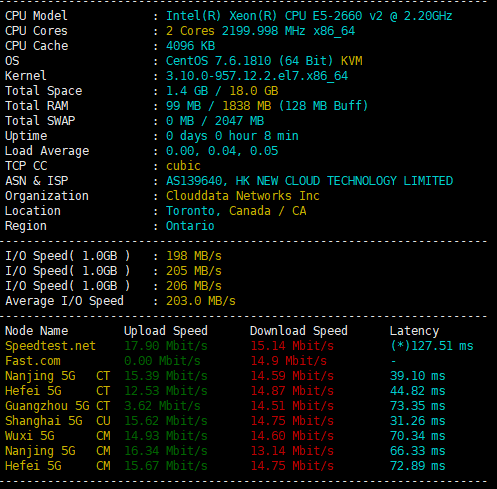Click the CentOS 7.6.1810 OS value
Viewport: 497px width, 489px height.
click(264, 61)
